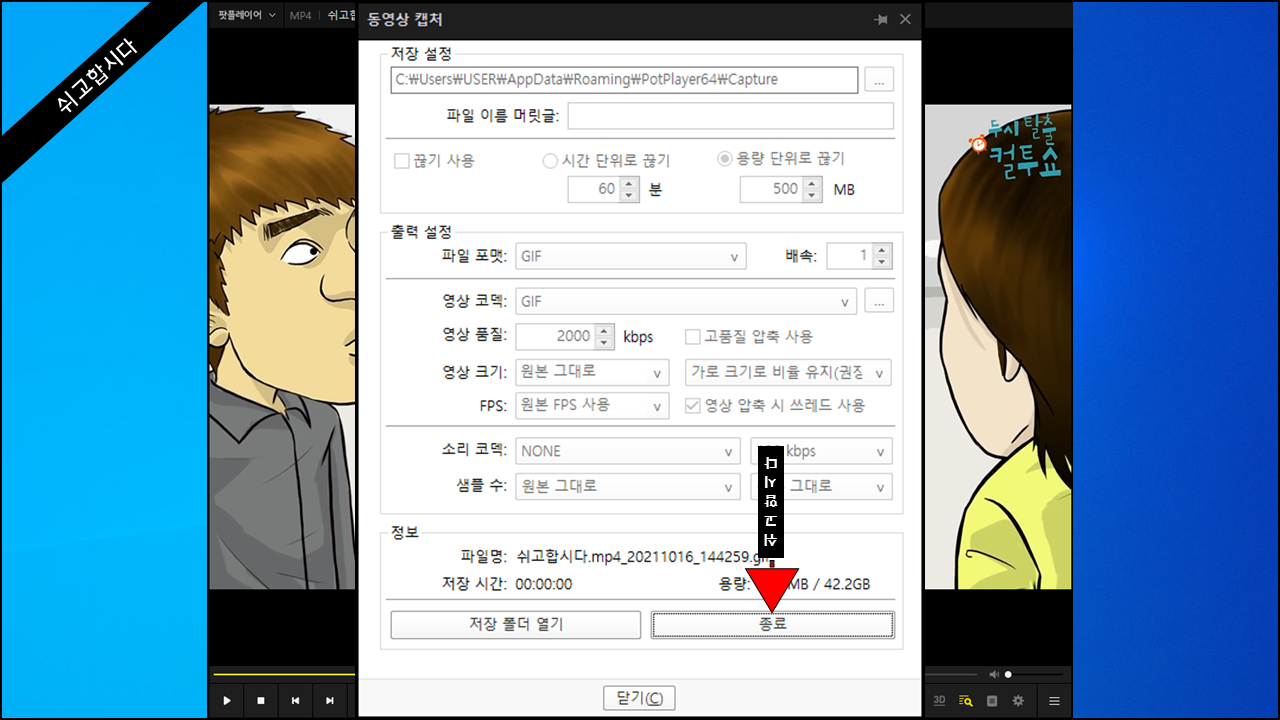
Task: Enable the 끊기 사용 checkbox
Action: 402,160
